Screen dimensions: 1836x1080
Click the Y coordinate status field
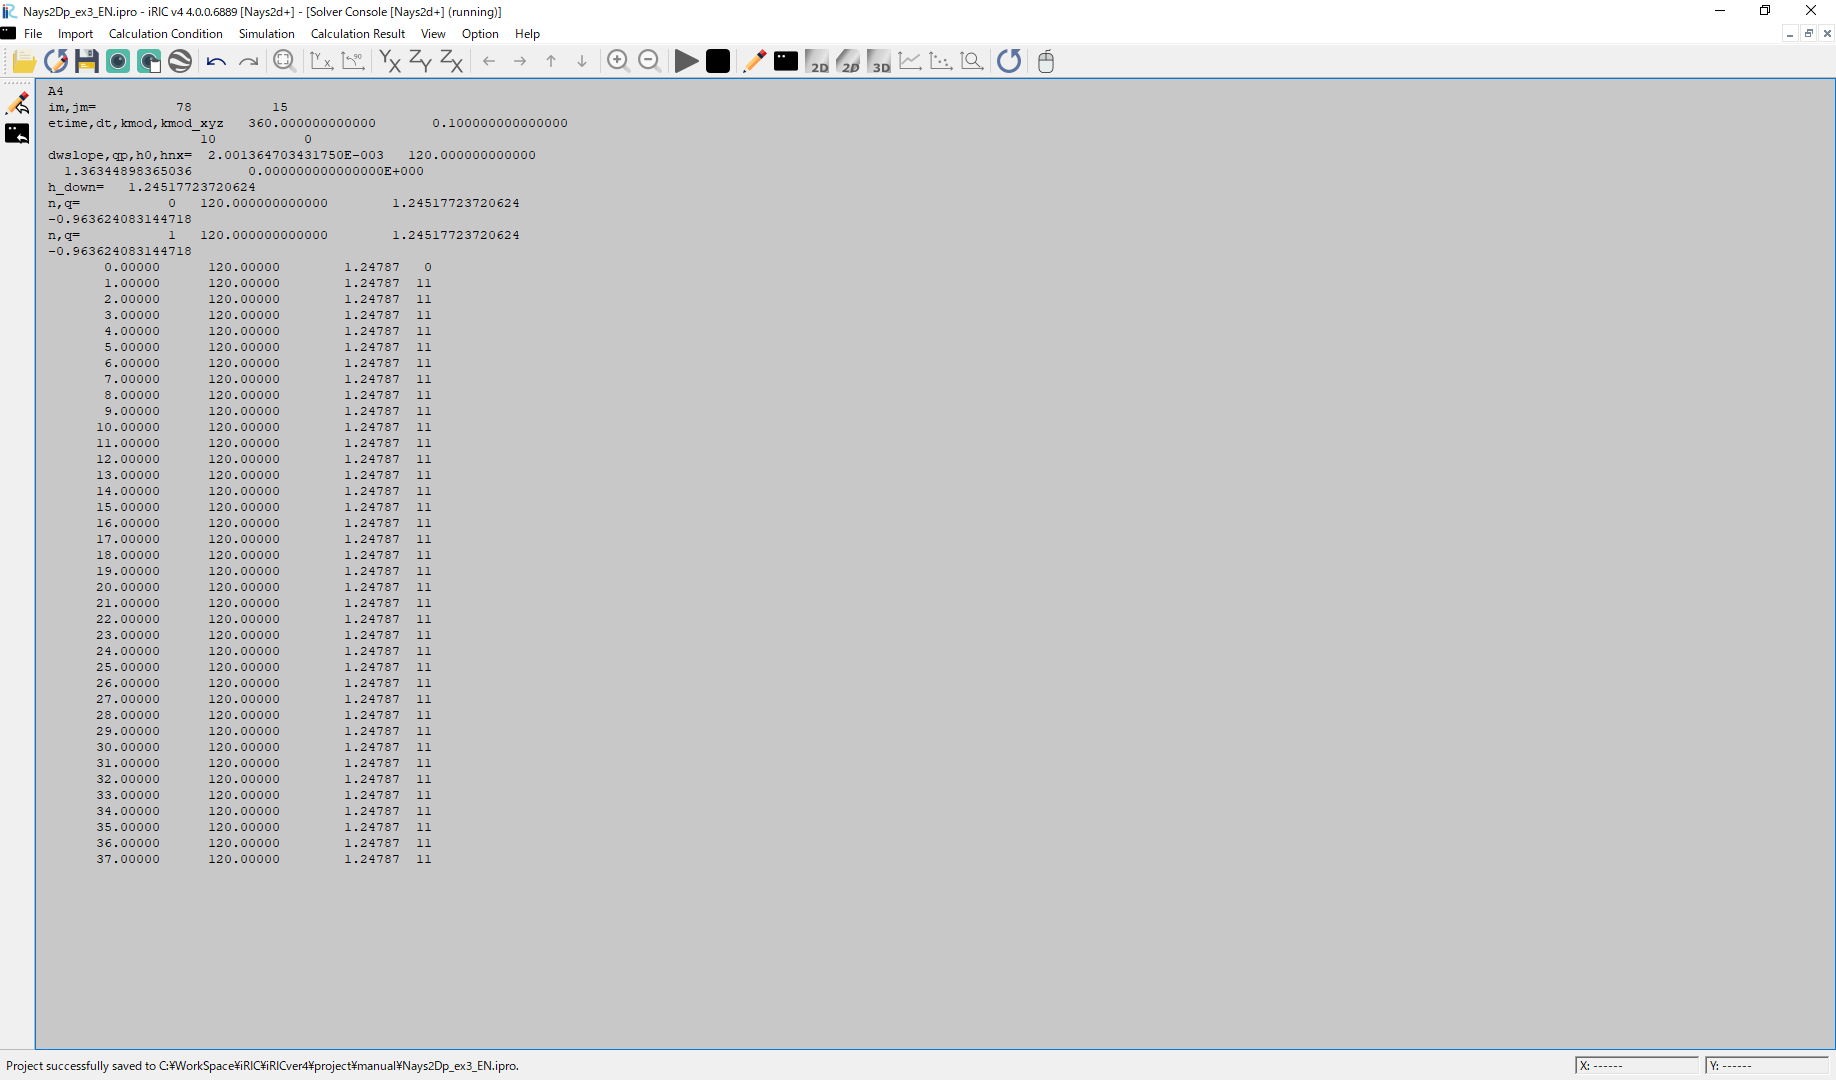[x=1767, y=1066]
